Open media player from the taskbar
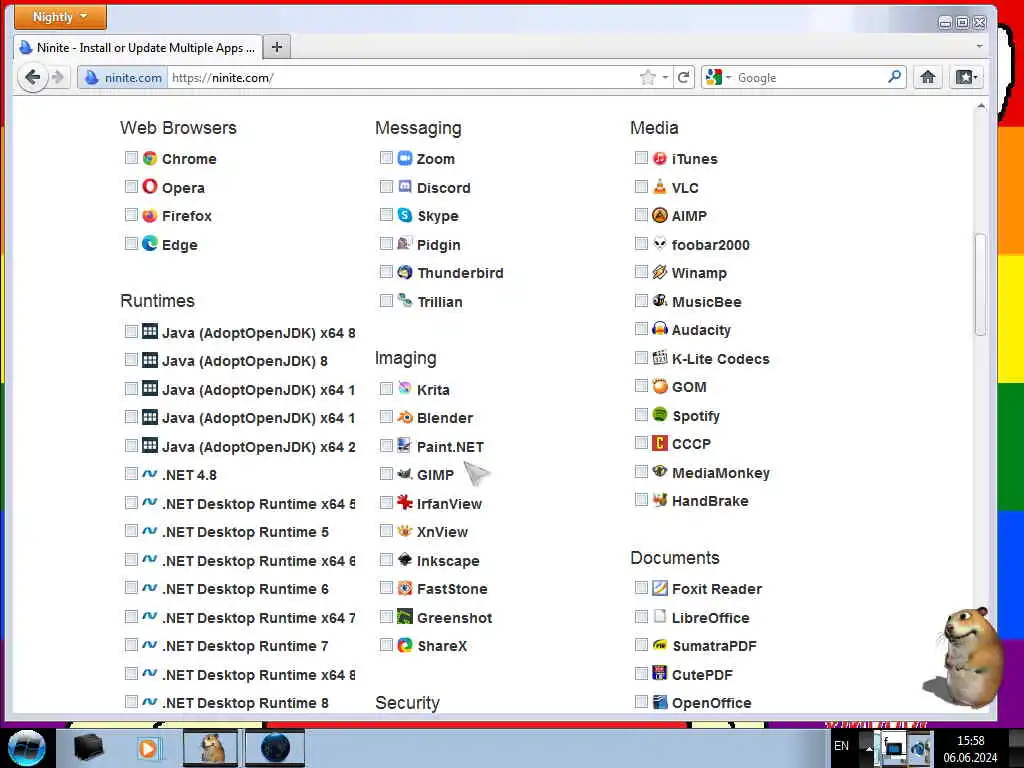Viewport: 1024px width, 768px height. (x=148, y=748)
